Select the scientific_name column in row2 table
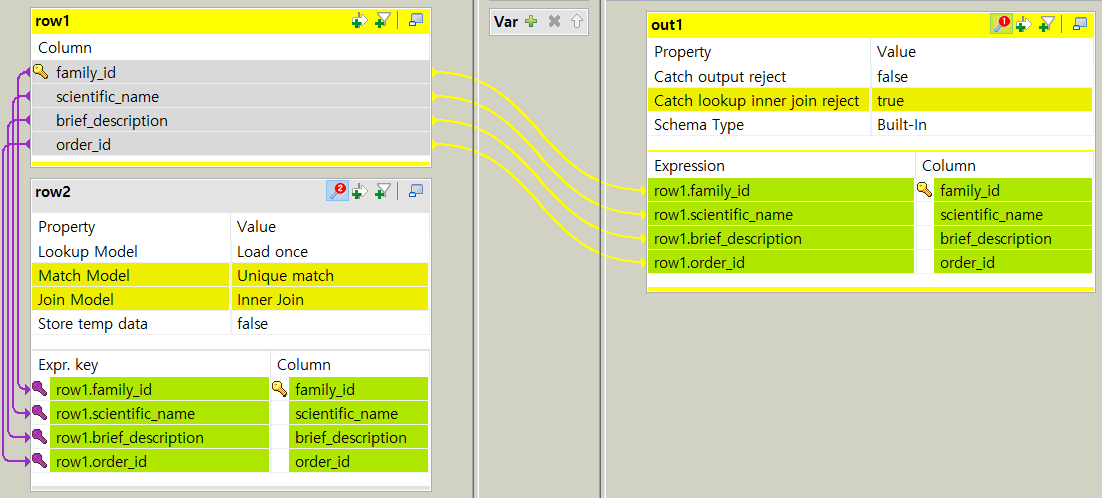This screenshot has width=1102, height=498. coord(358,413)
